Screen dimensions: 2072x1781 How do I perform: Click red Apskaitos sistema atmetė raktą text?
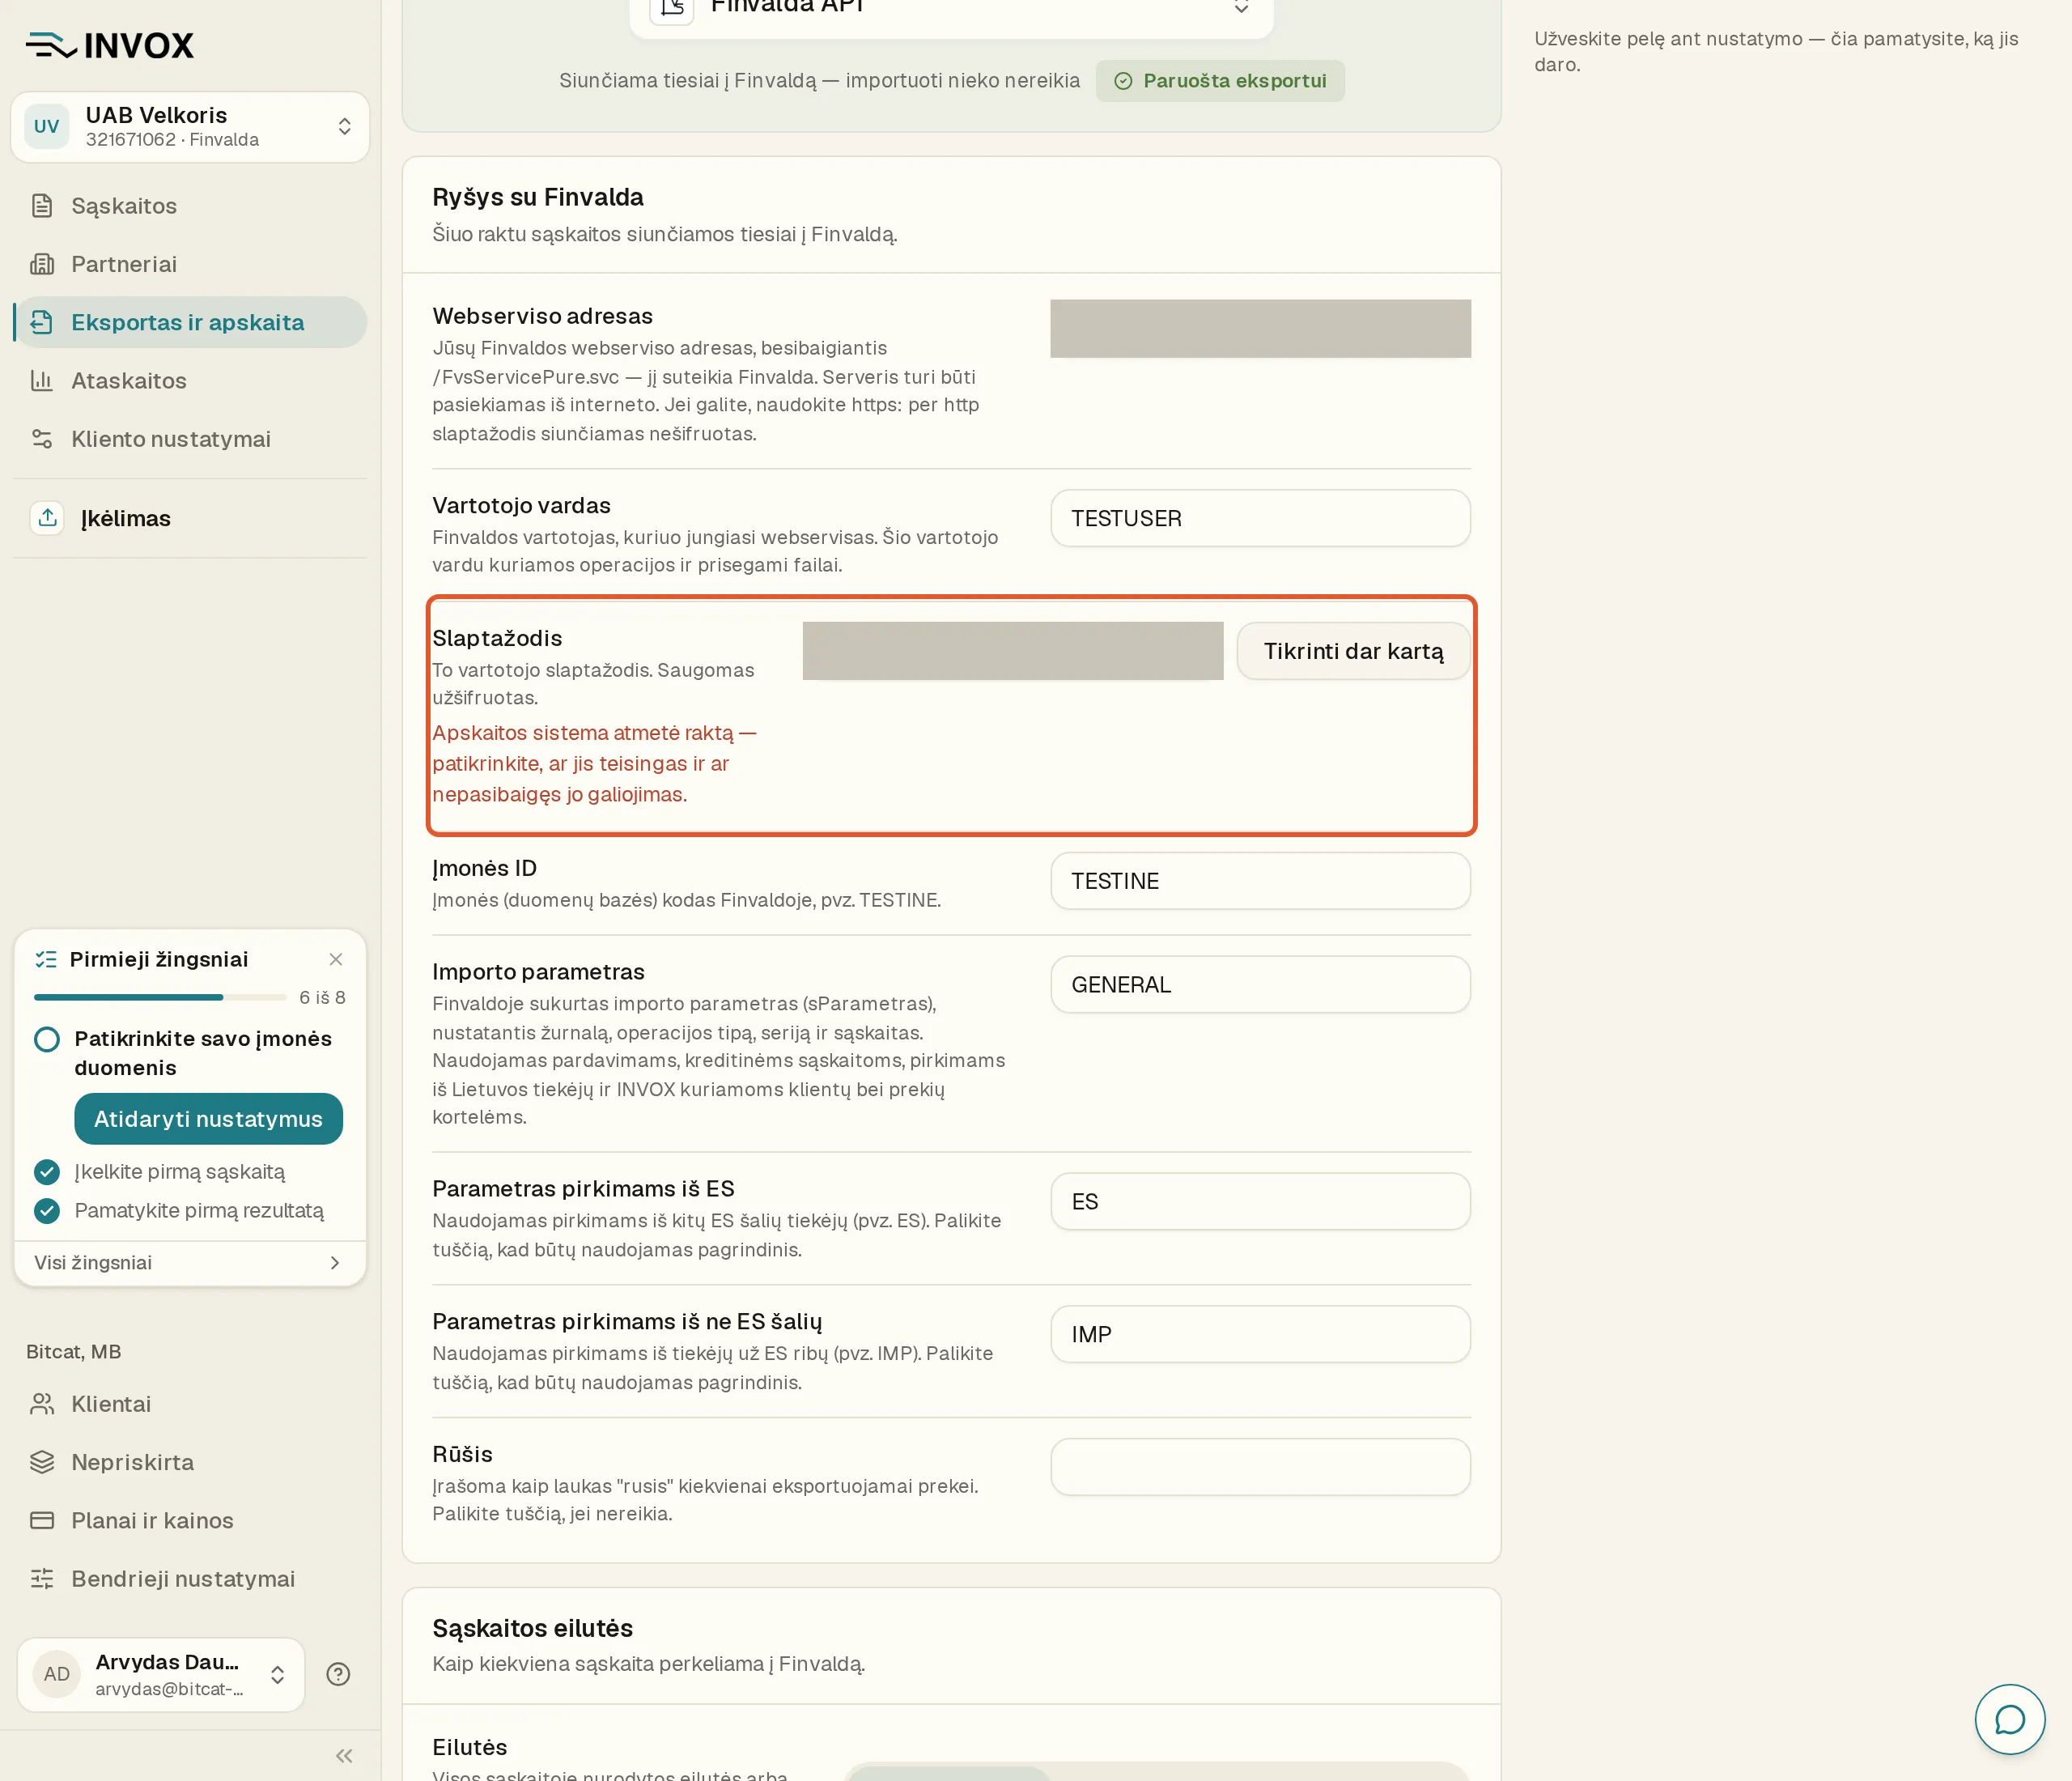coord(594,764)
